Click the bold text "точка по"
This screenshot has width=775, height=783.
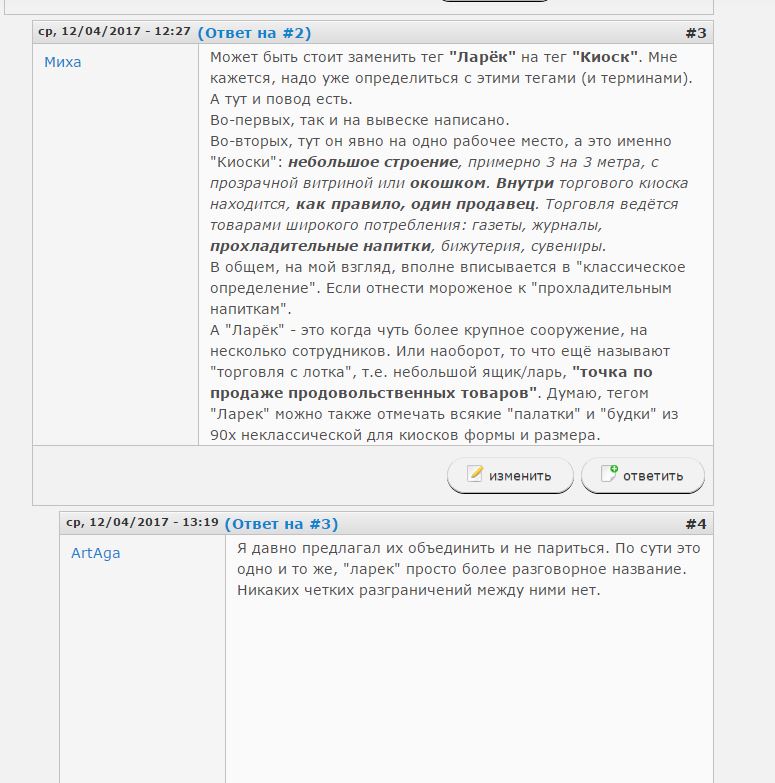(612, 372)
